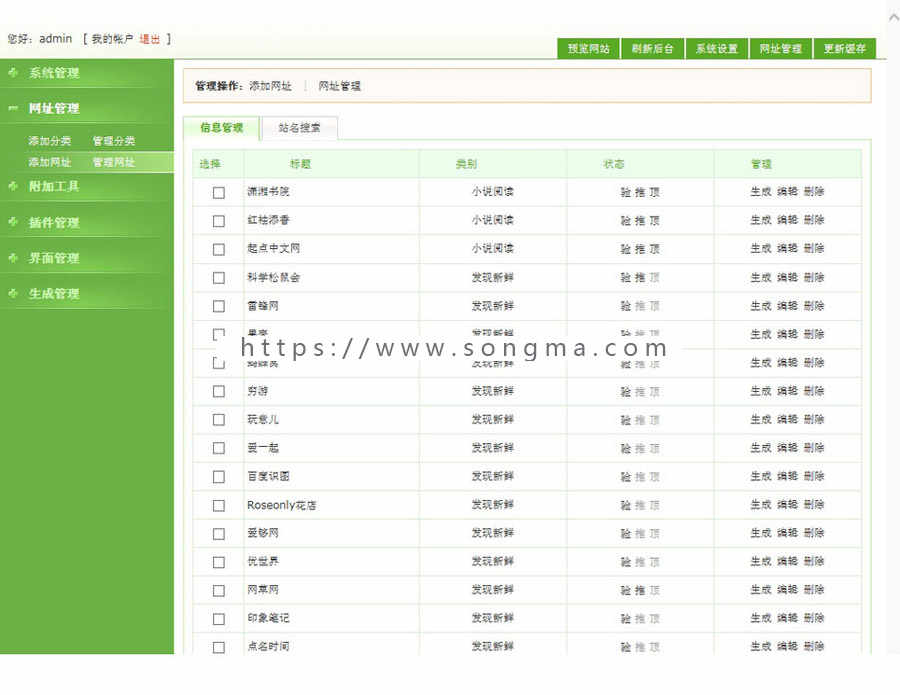The image size is (900, 695).
Task: Check the box for 潇湘书院 row
Action: [219, 192]
